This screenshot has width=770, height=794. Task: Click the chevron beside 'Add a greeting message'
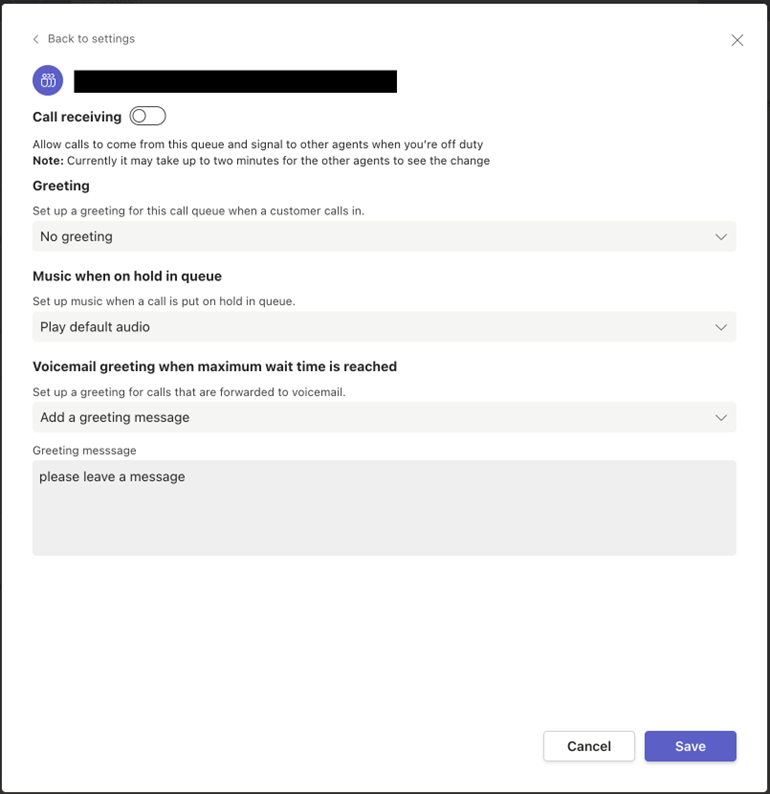coord(721,417)
